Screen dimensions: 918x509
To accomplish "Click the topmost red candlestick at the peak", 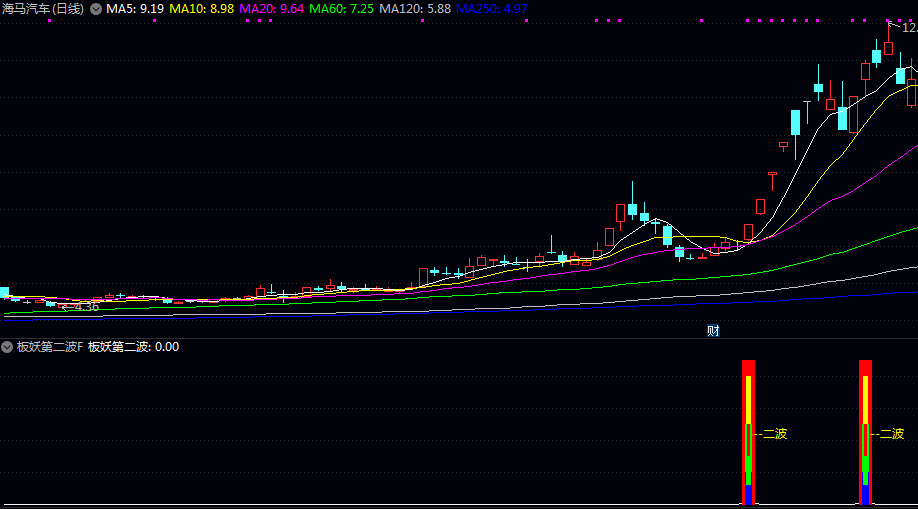I will pos(888,47).
